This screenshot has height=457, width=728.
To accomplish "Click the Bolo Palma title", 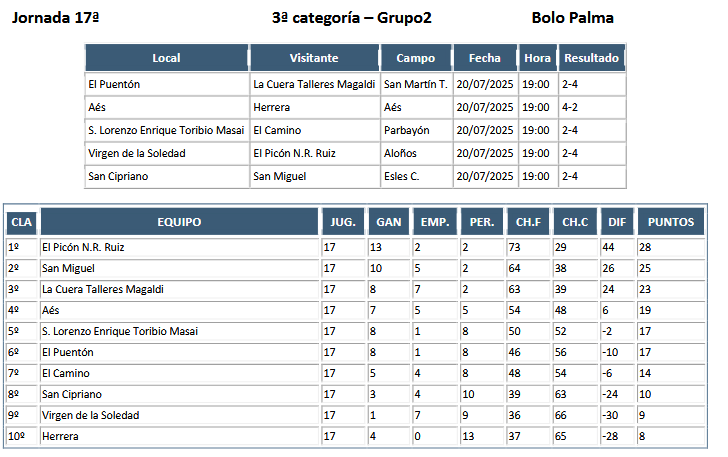I will pos(572,18).
